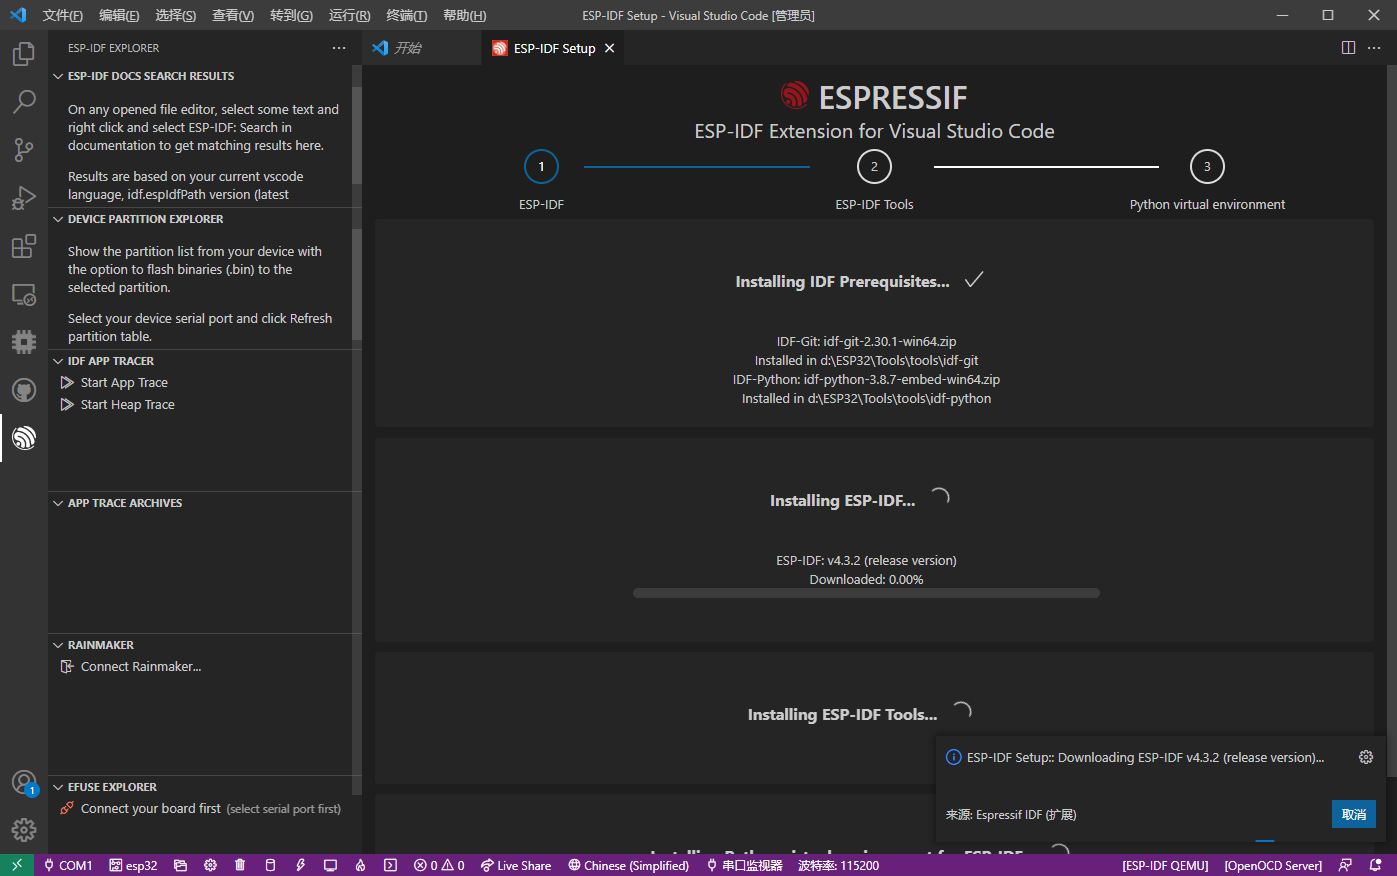
Task: Open the remote window indicator in the status bar
Action: tap(17, 865)
